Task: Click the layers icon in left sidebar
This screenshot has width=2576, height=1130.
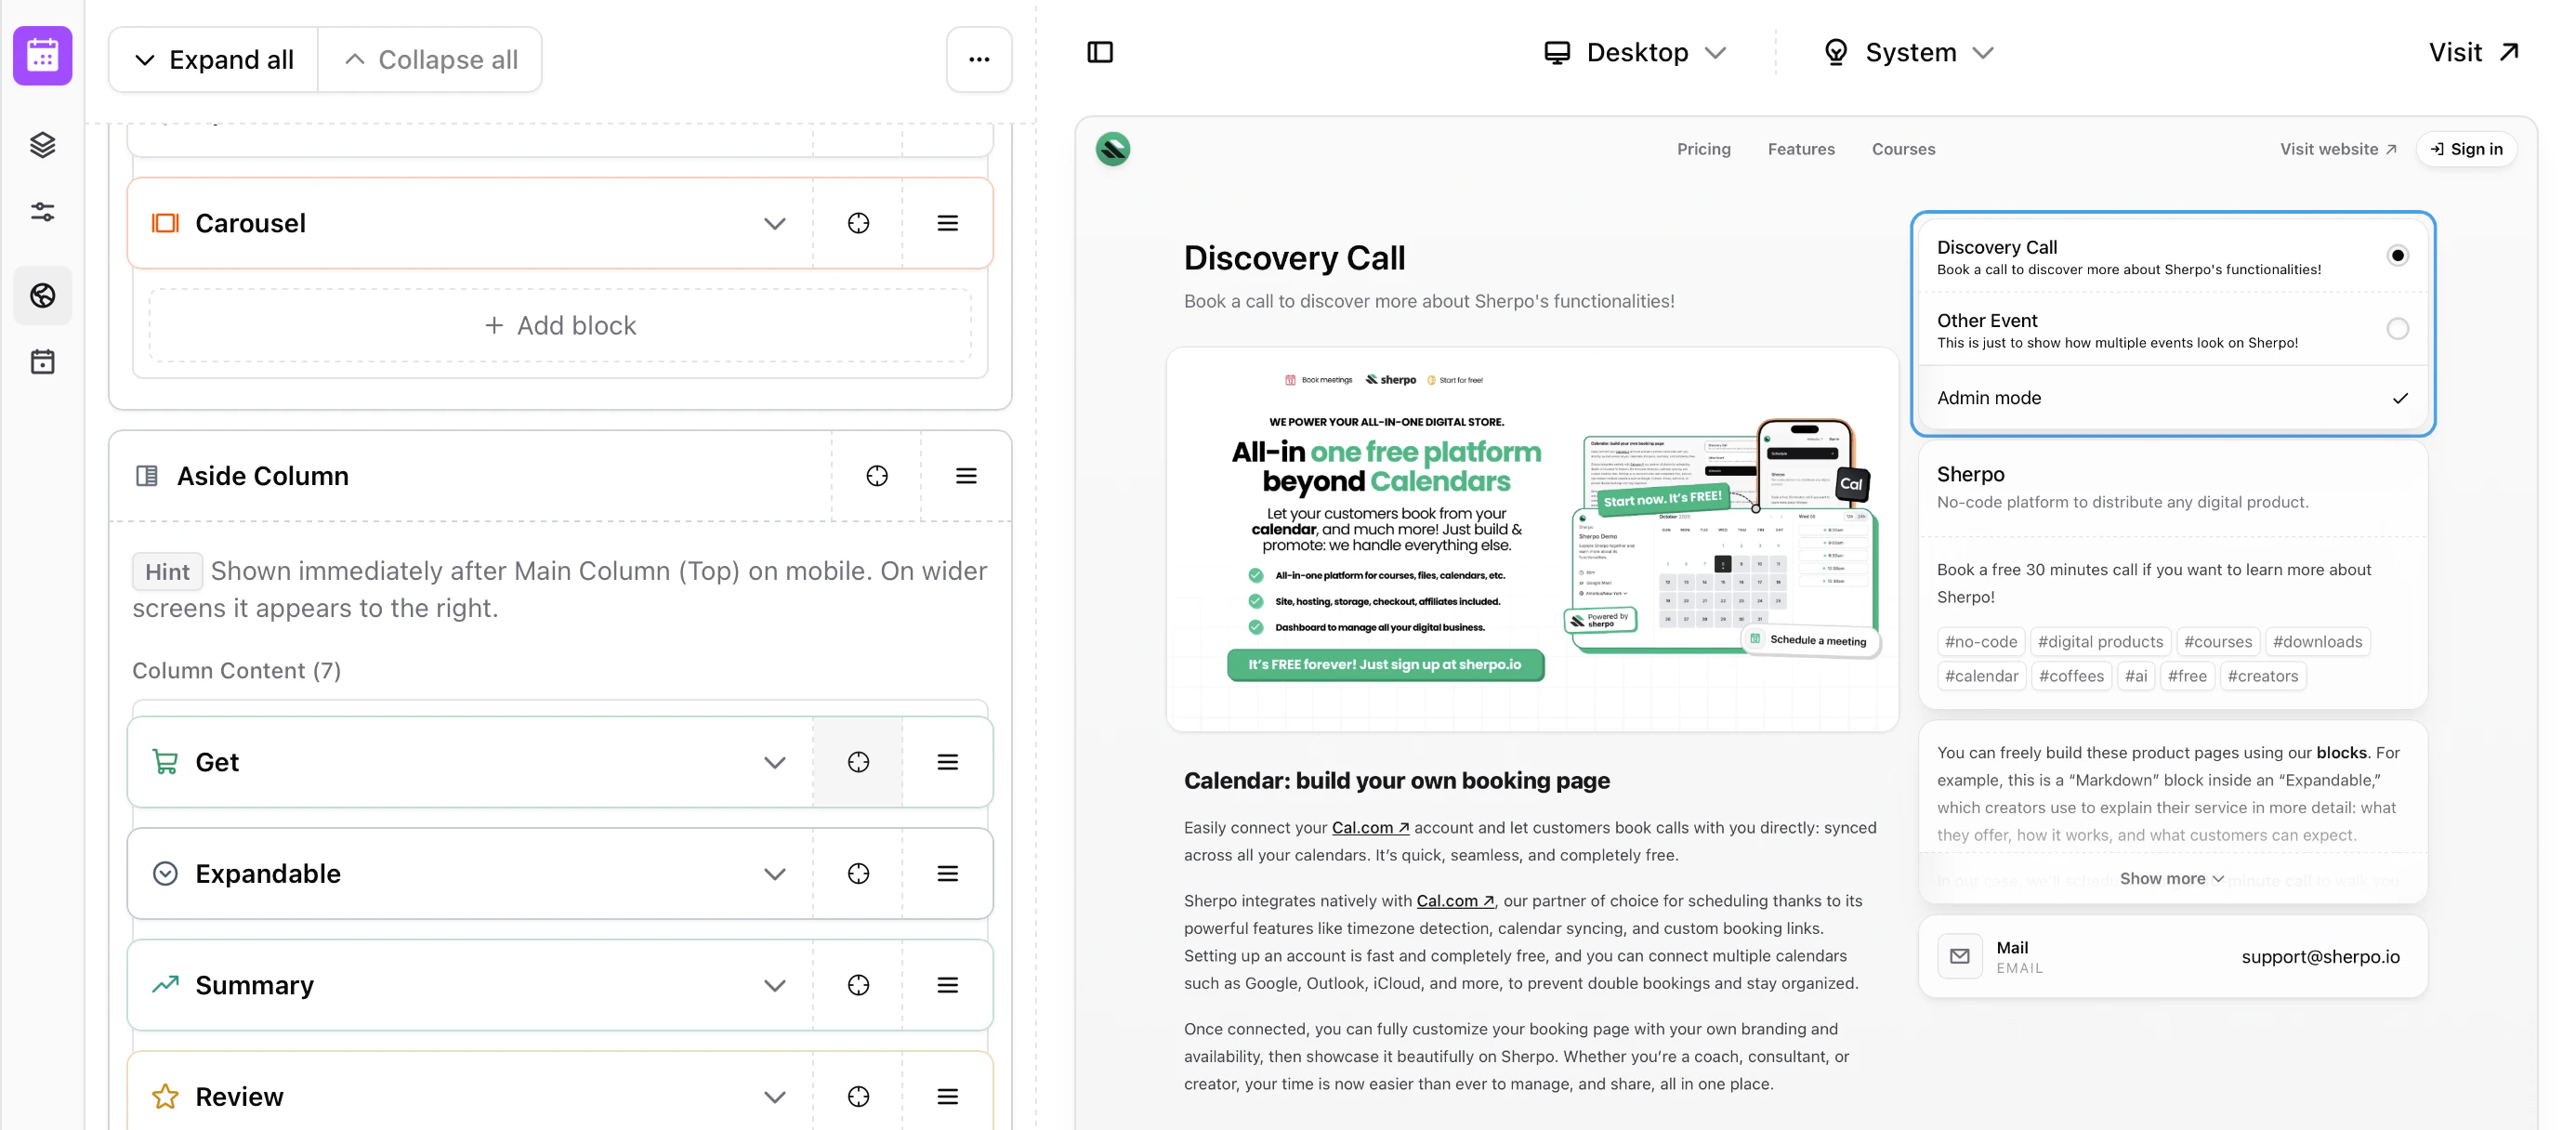Action: (42, 145)
